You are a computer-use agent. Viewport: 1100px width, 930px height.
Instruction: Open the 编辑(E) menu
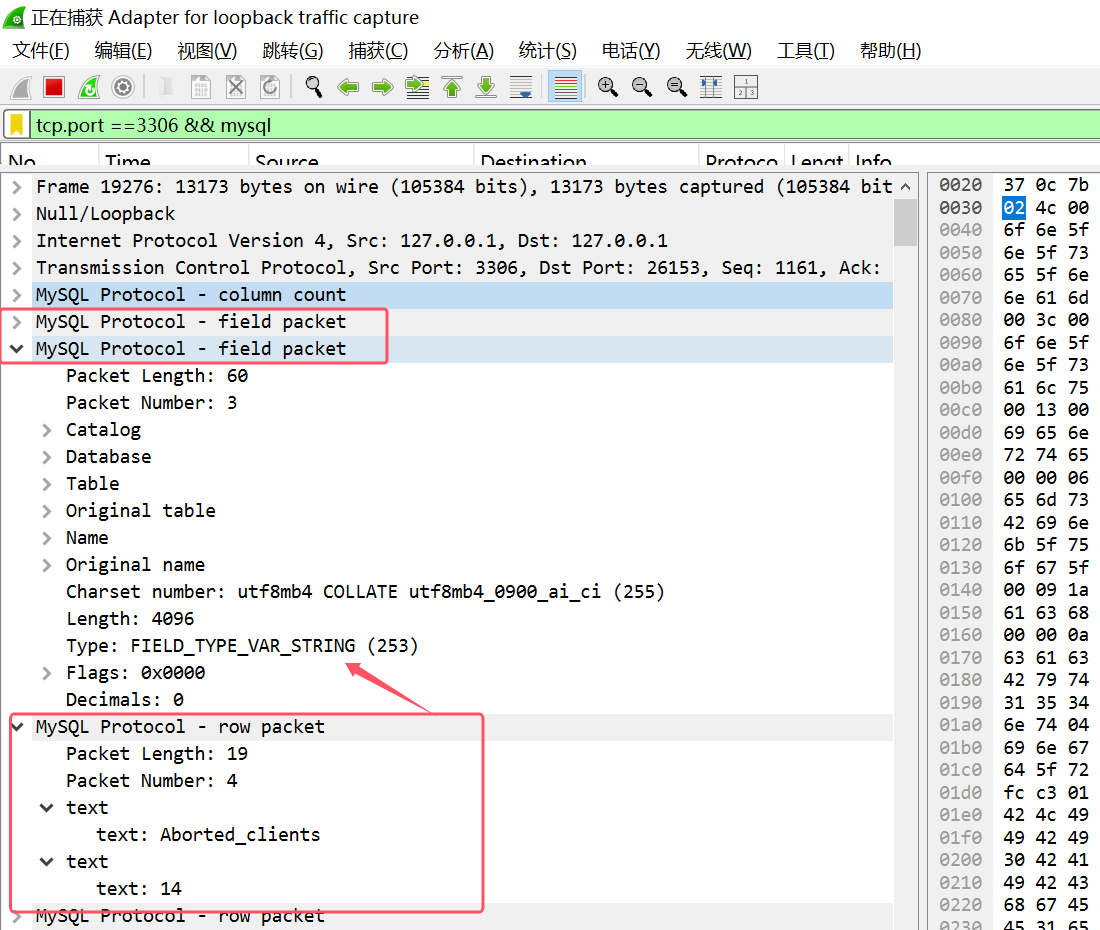pyautogui.click(x=123, y=50)
